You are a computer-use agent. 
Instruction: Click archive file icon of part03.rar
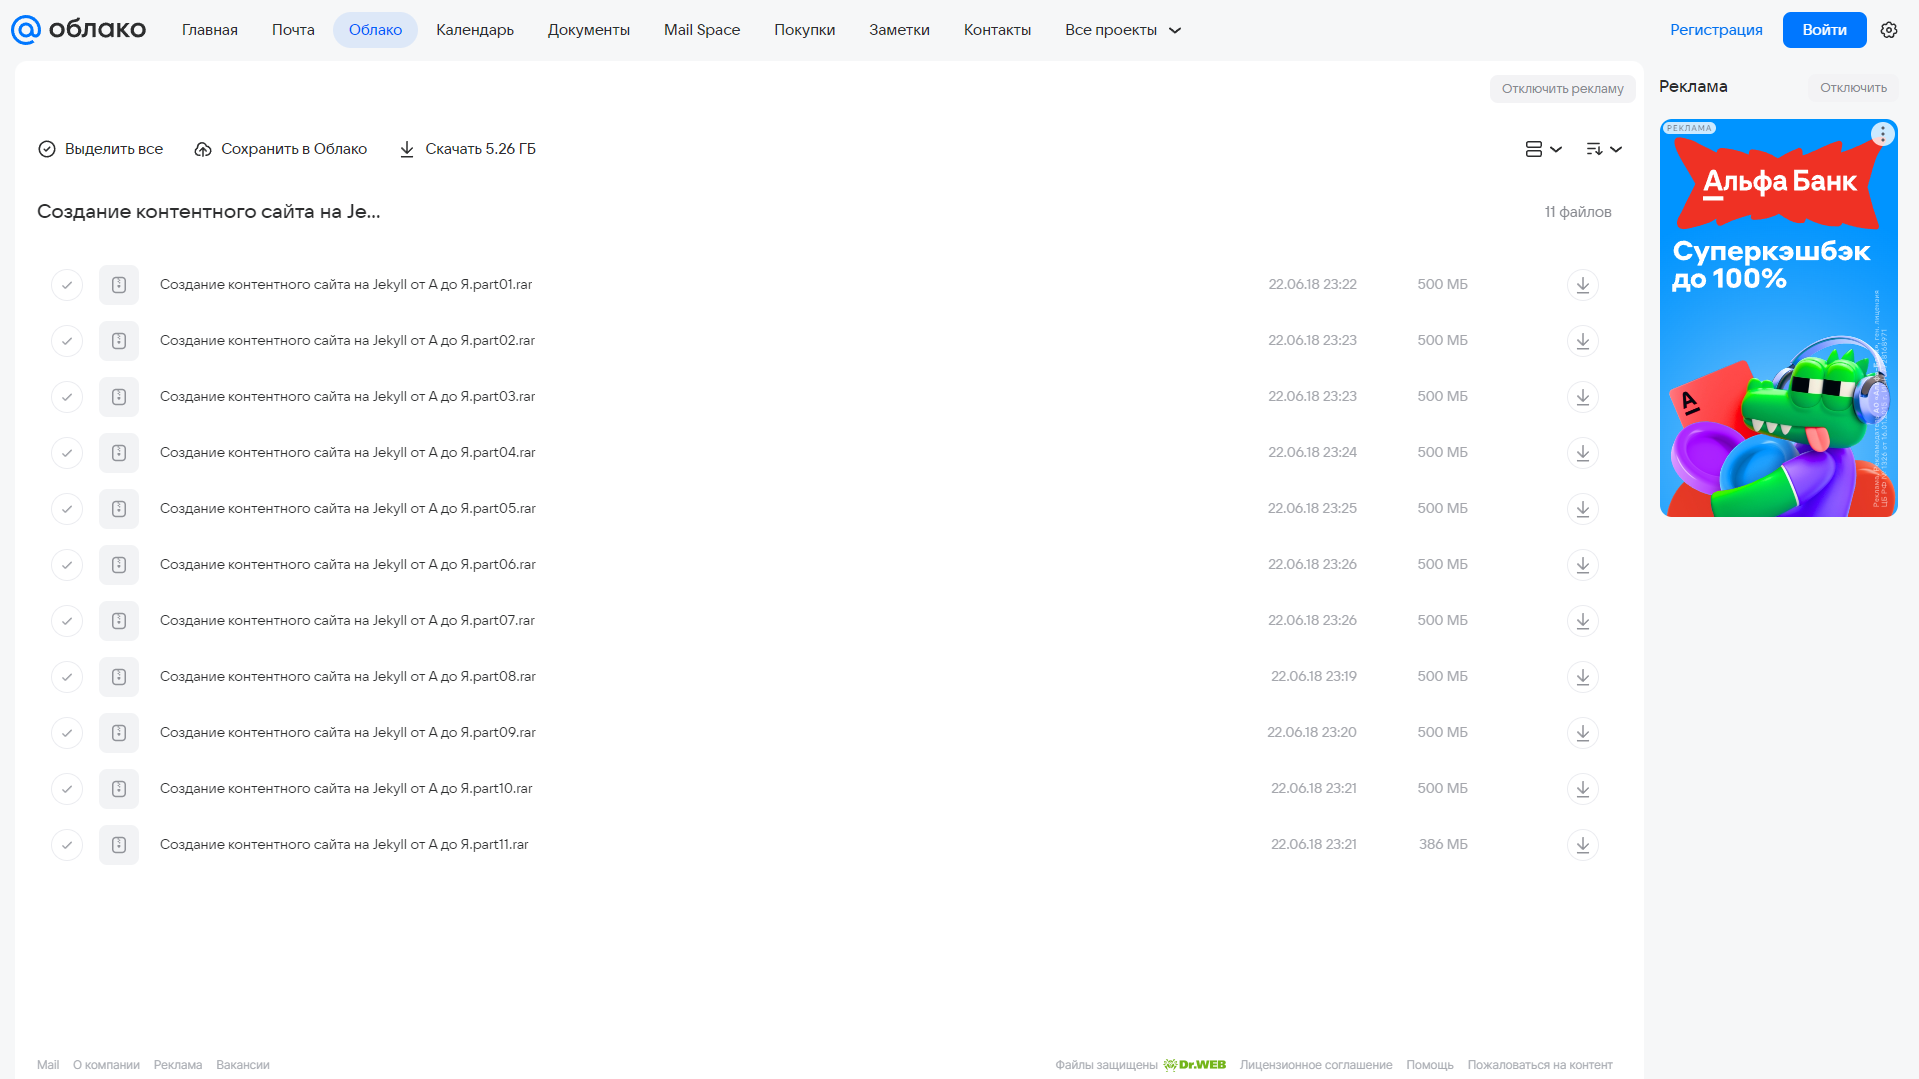coord(119,397)
